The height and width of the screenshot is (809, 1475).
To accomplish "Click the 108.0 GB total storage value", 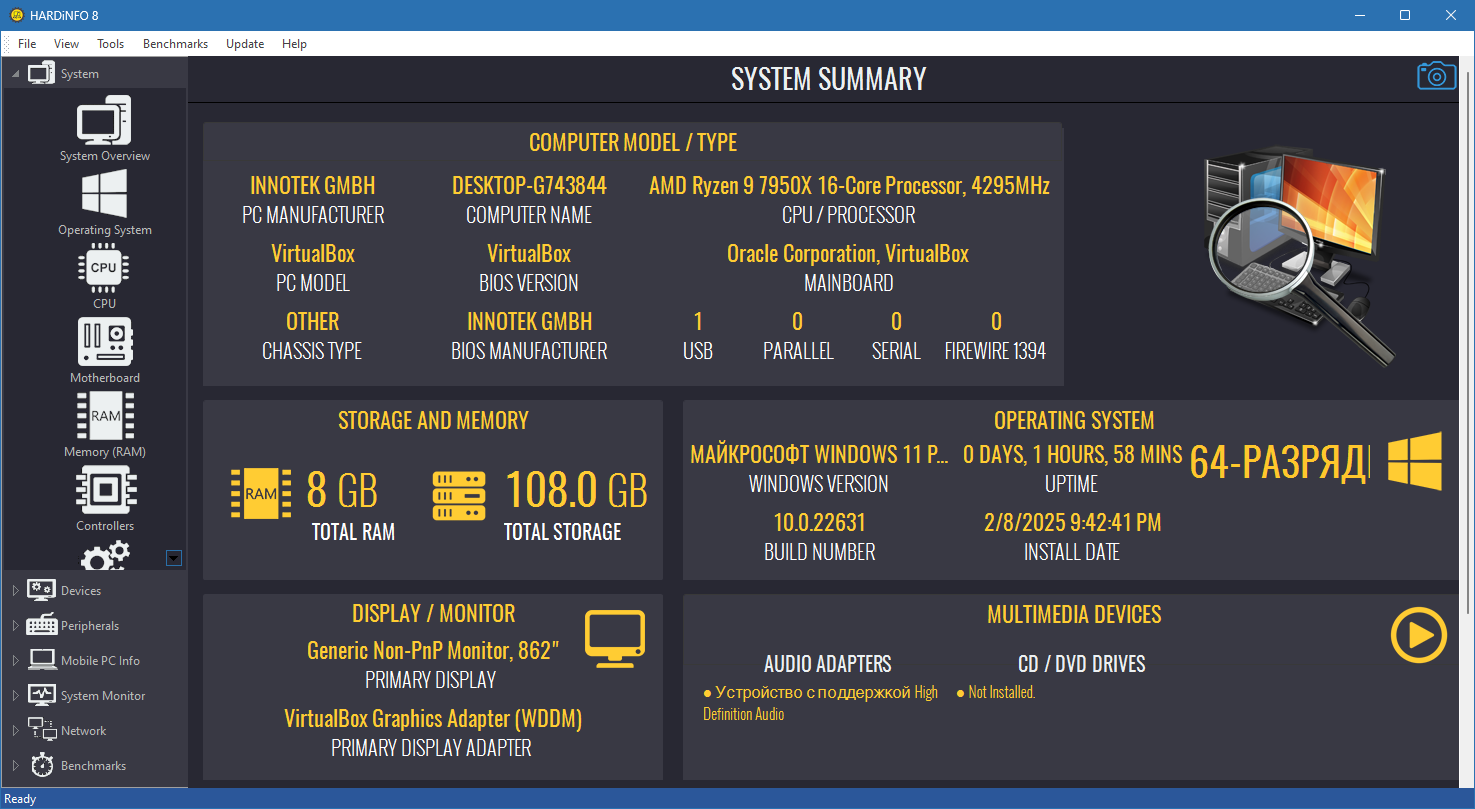I will [x=576, y=491].
